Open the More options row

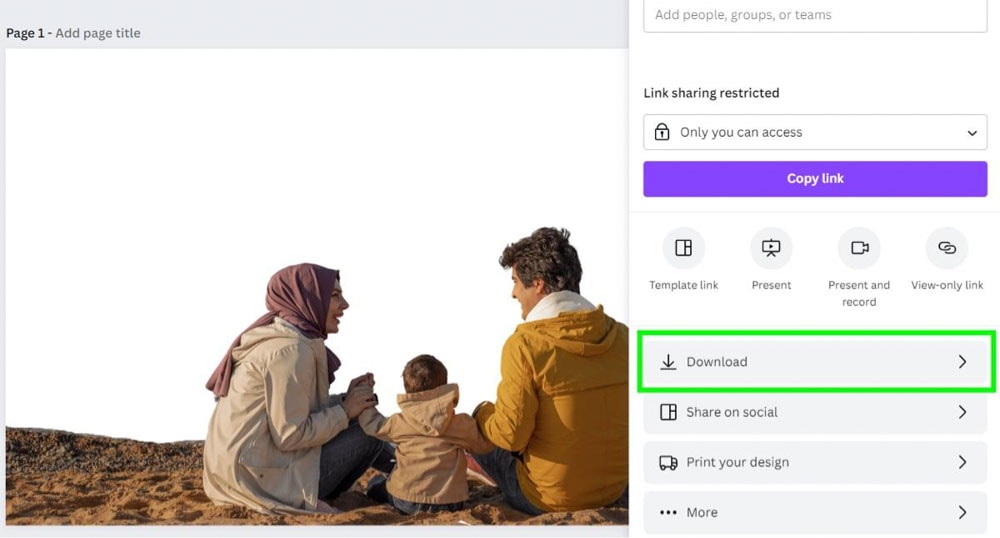coord(815,513)
